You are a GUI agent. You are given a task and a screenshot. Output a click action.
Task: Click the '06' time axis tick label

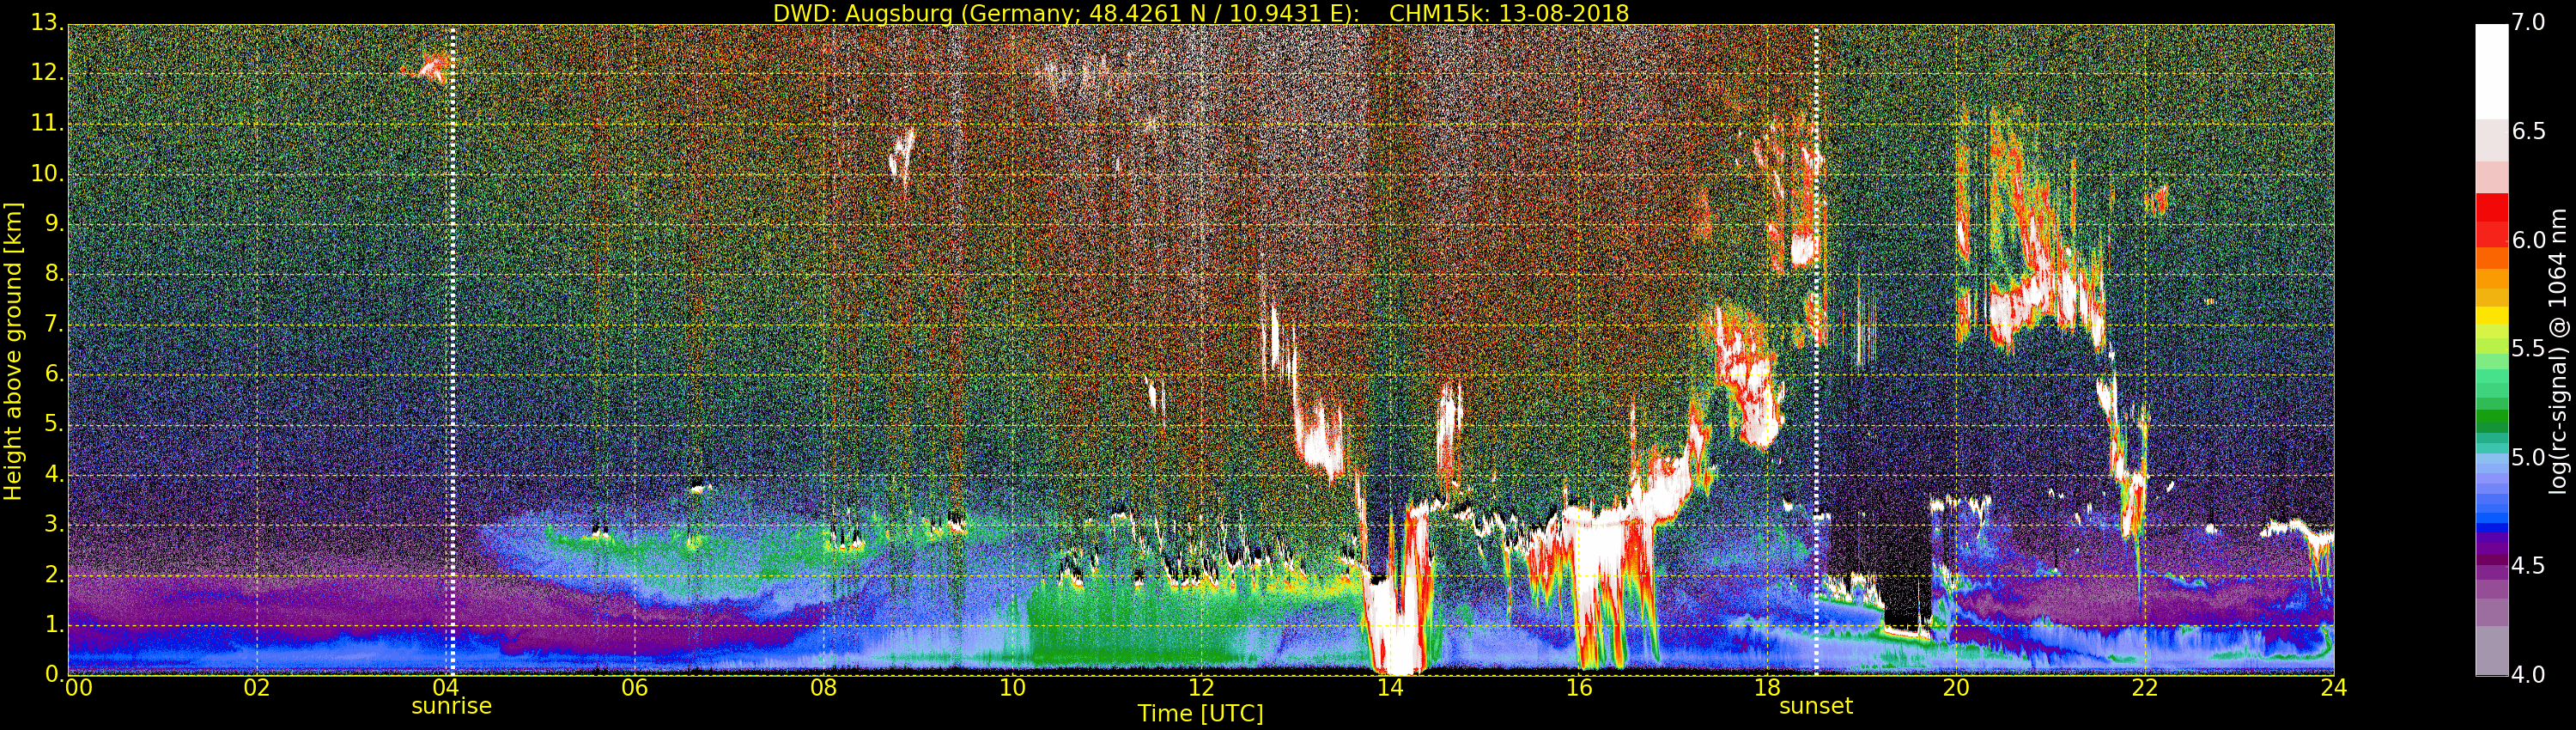[x=635, y=688]
